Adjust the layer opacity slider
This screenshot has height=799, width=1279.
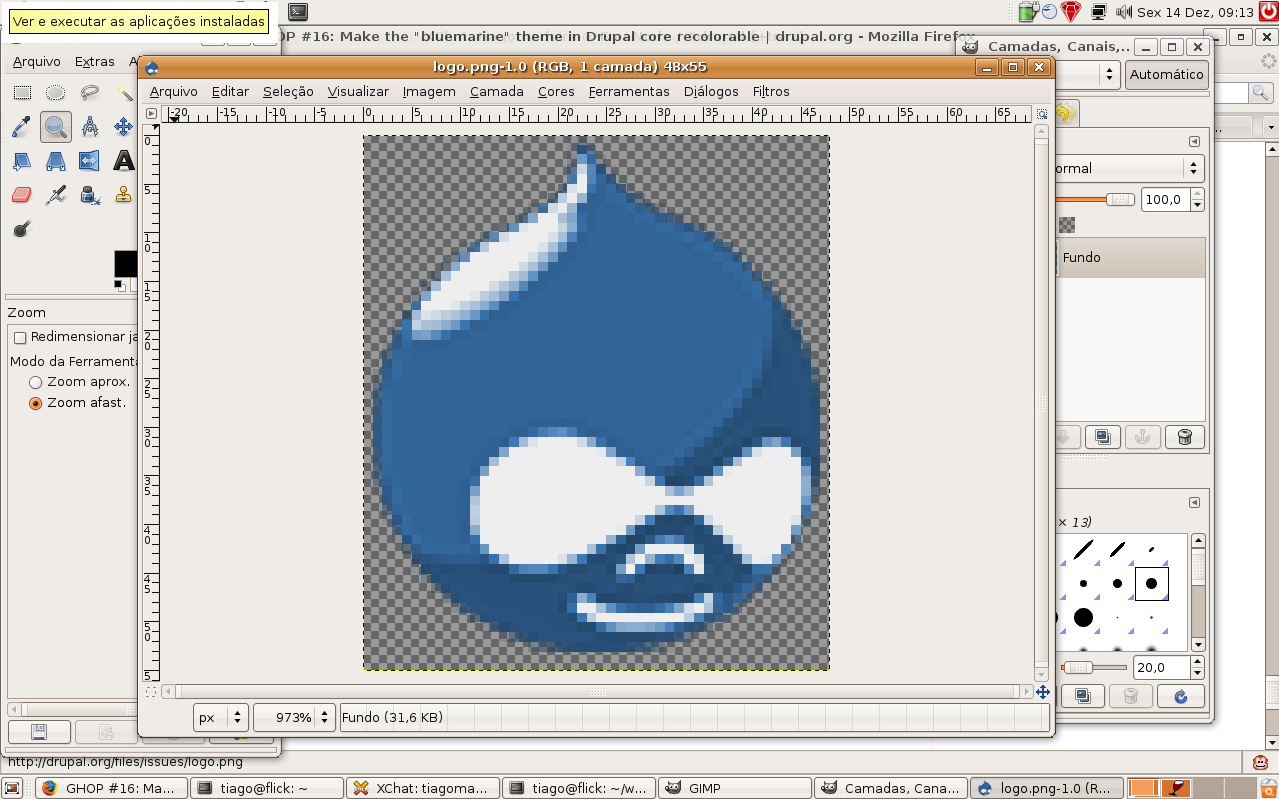coord(1095,199)
